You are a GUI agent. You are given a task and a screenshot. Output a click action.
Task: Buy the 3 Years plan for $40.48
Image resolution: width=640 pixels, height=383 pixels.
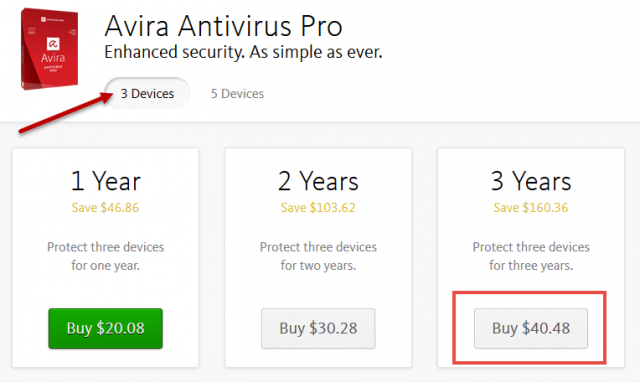531,328
